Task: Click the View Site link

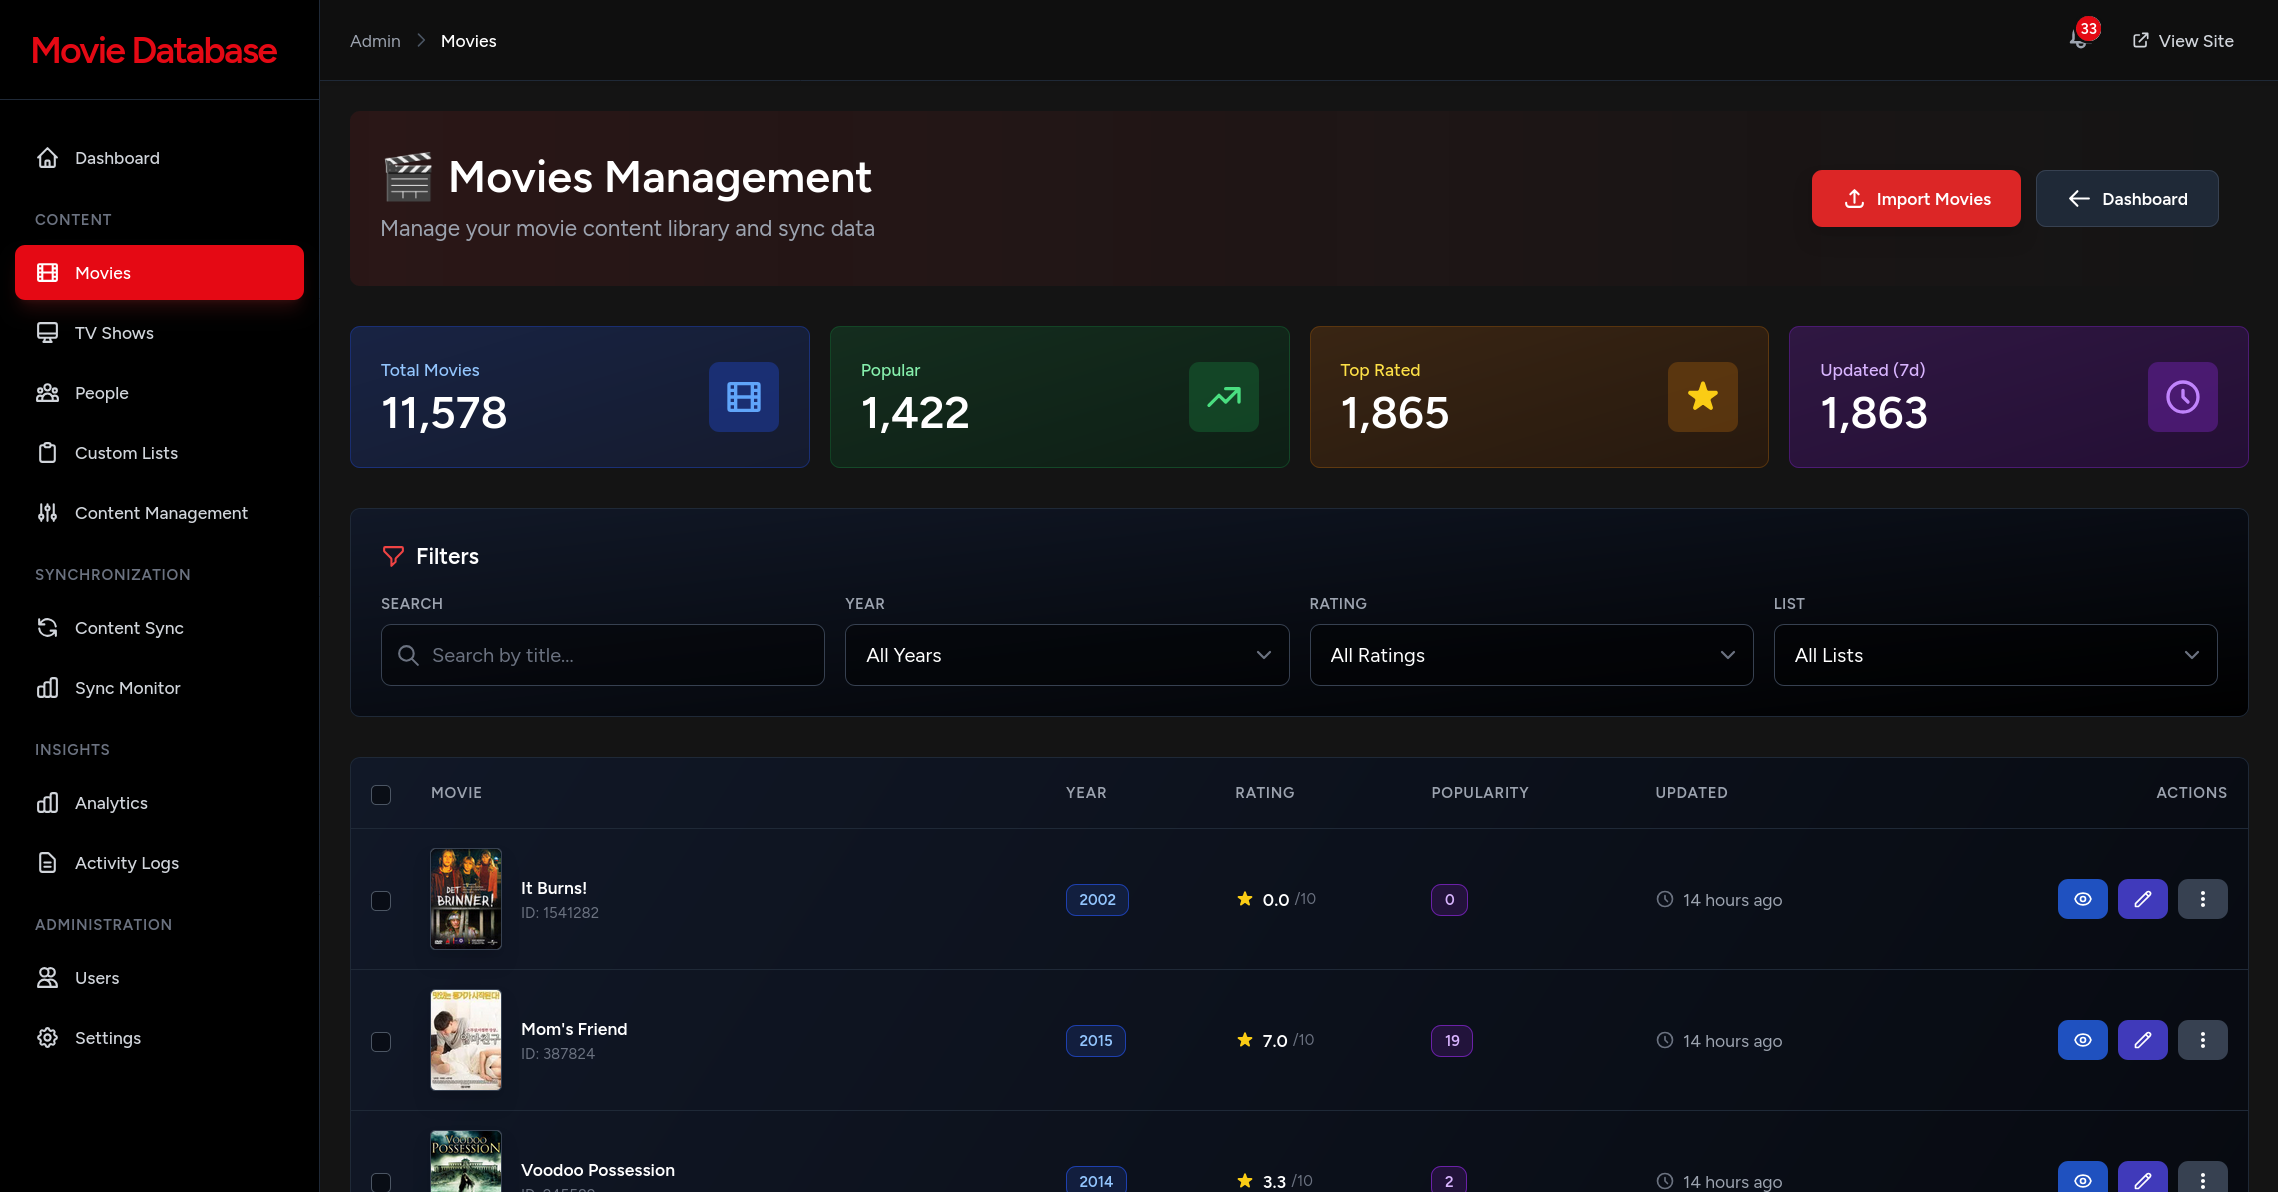Action: [x=2183, y=41]
